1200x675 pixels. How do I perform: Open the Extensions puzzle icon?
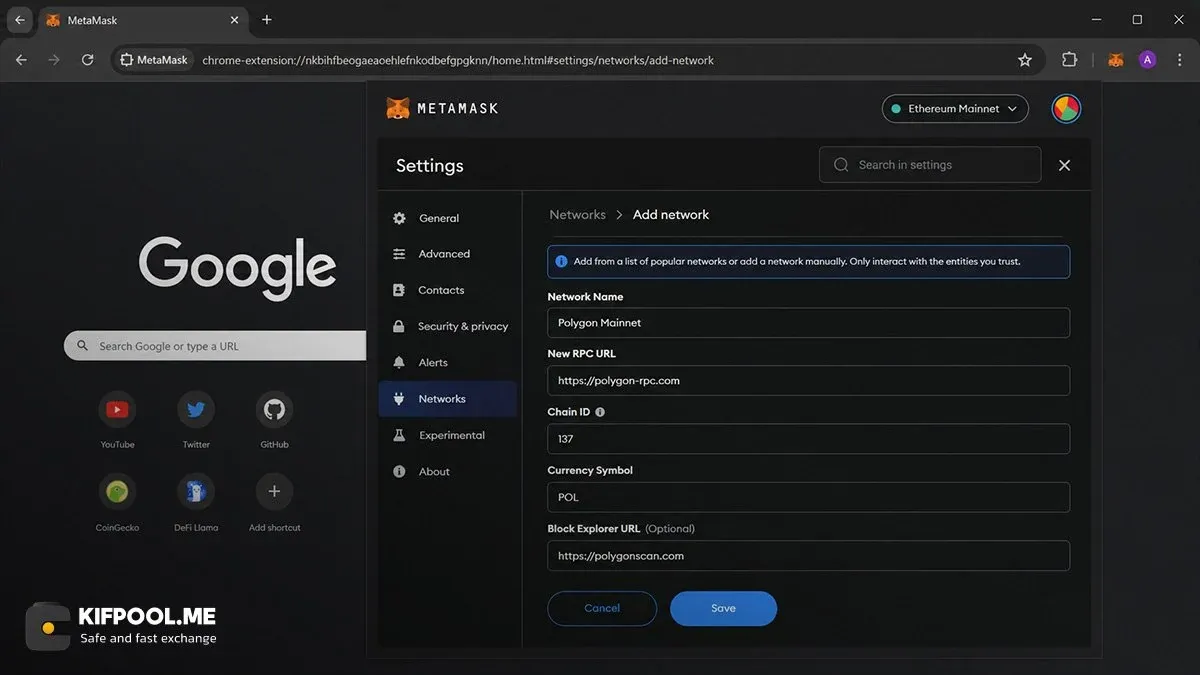click(x=1069, y=60)
